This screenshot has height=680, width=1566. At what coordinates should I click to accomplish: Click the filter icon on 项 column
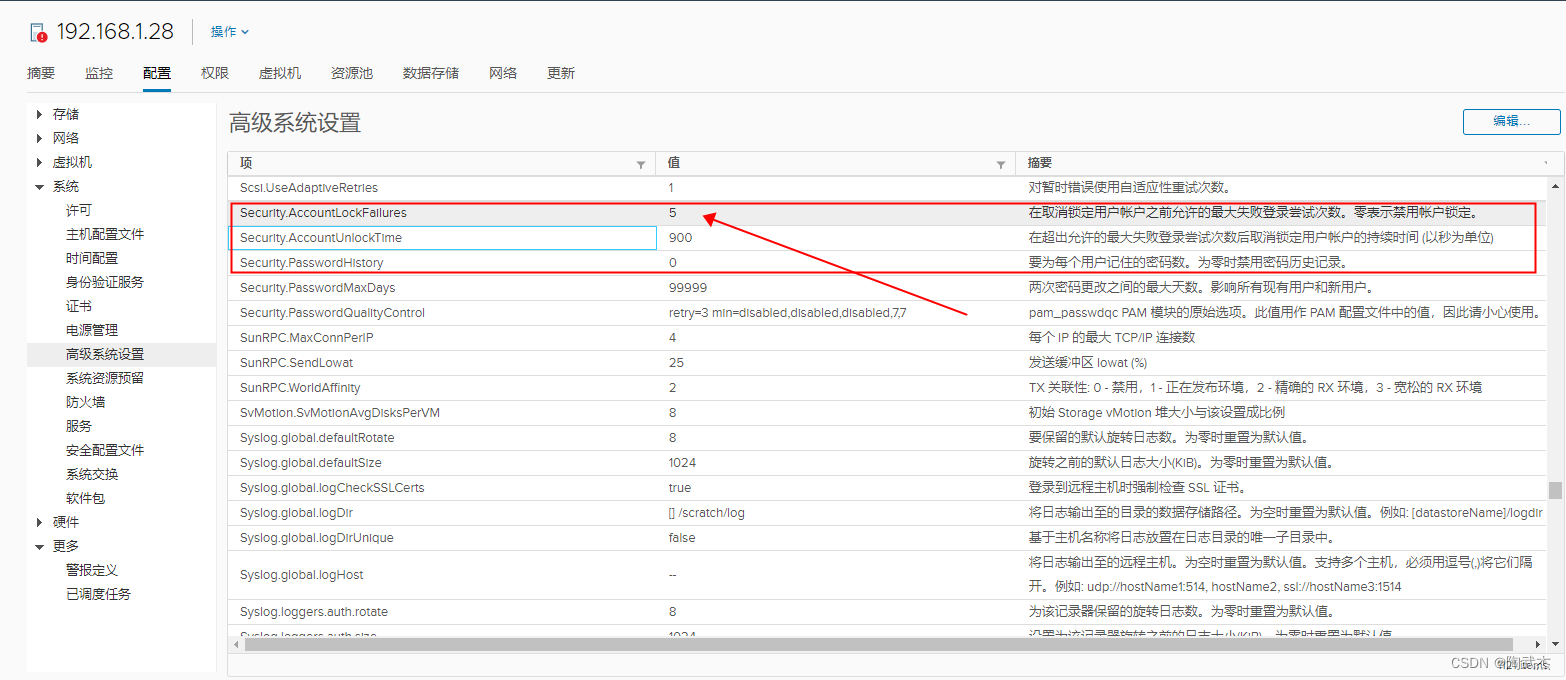click(x=641, y=164)
